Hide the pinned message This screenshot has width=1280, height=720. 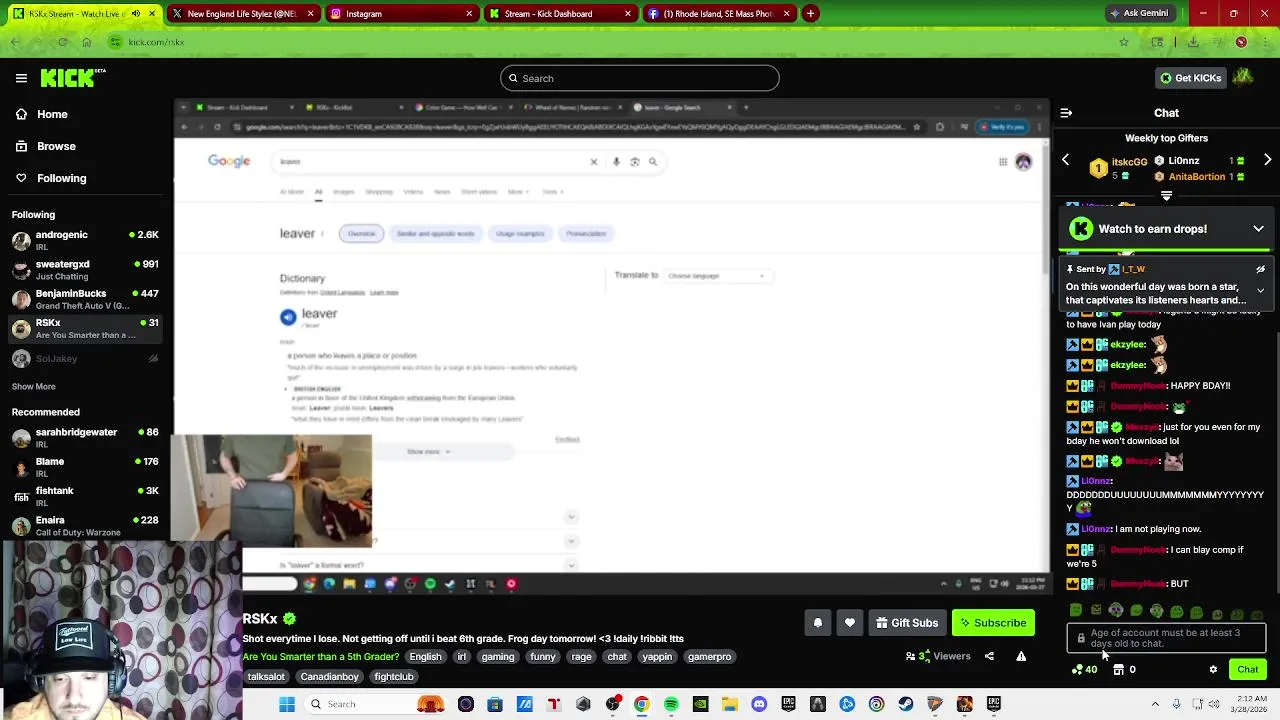tap(1260, 269)
